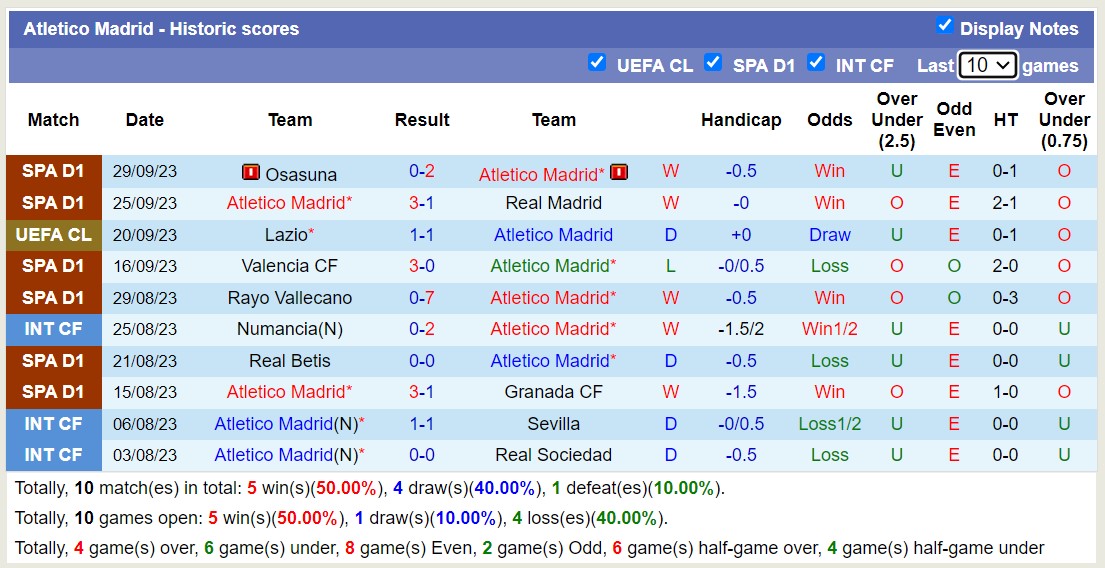Select the Numancia(N) team link

click(x=290, y=329)
